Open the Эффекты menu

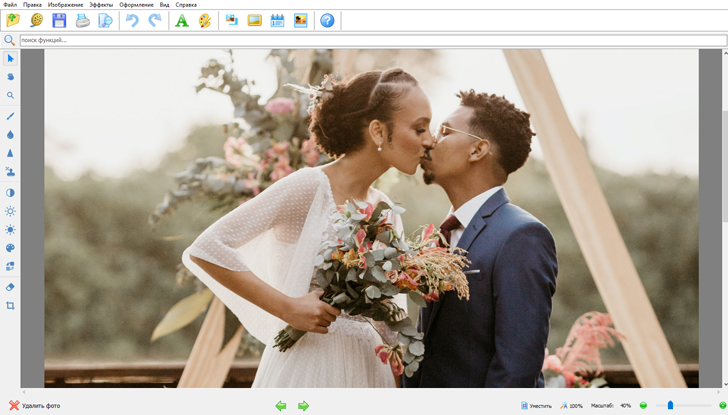[x=101, y=5]
